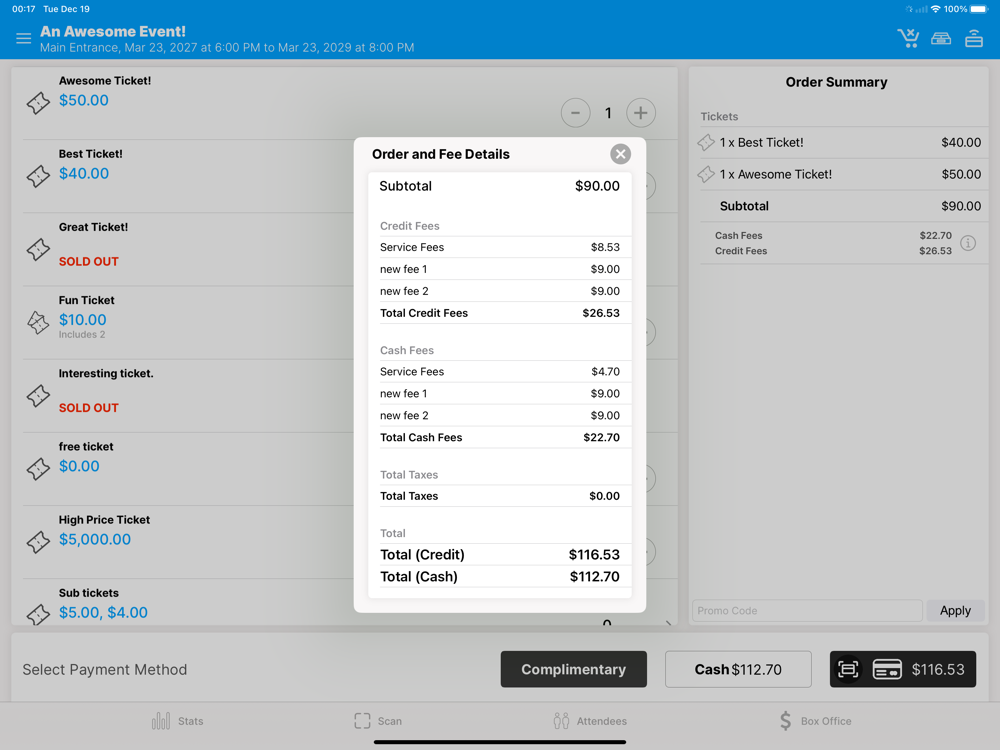The image size is (1000, 750).
Task: Tap the Total (Cash) $112.70 row
Action: [x=499, y=576]
